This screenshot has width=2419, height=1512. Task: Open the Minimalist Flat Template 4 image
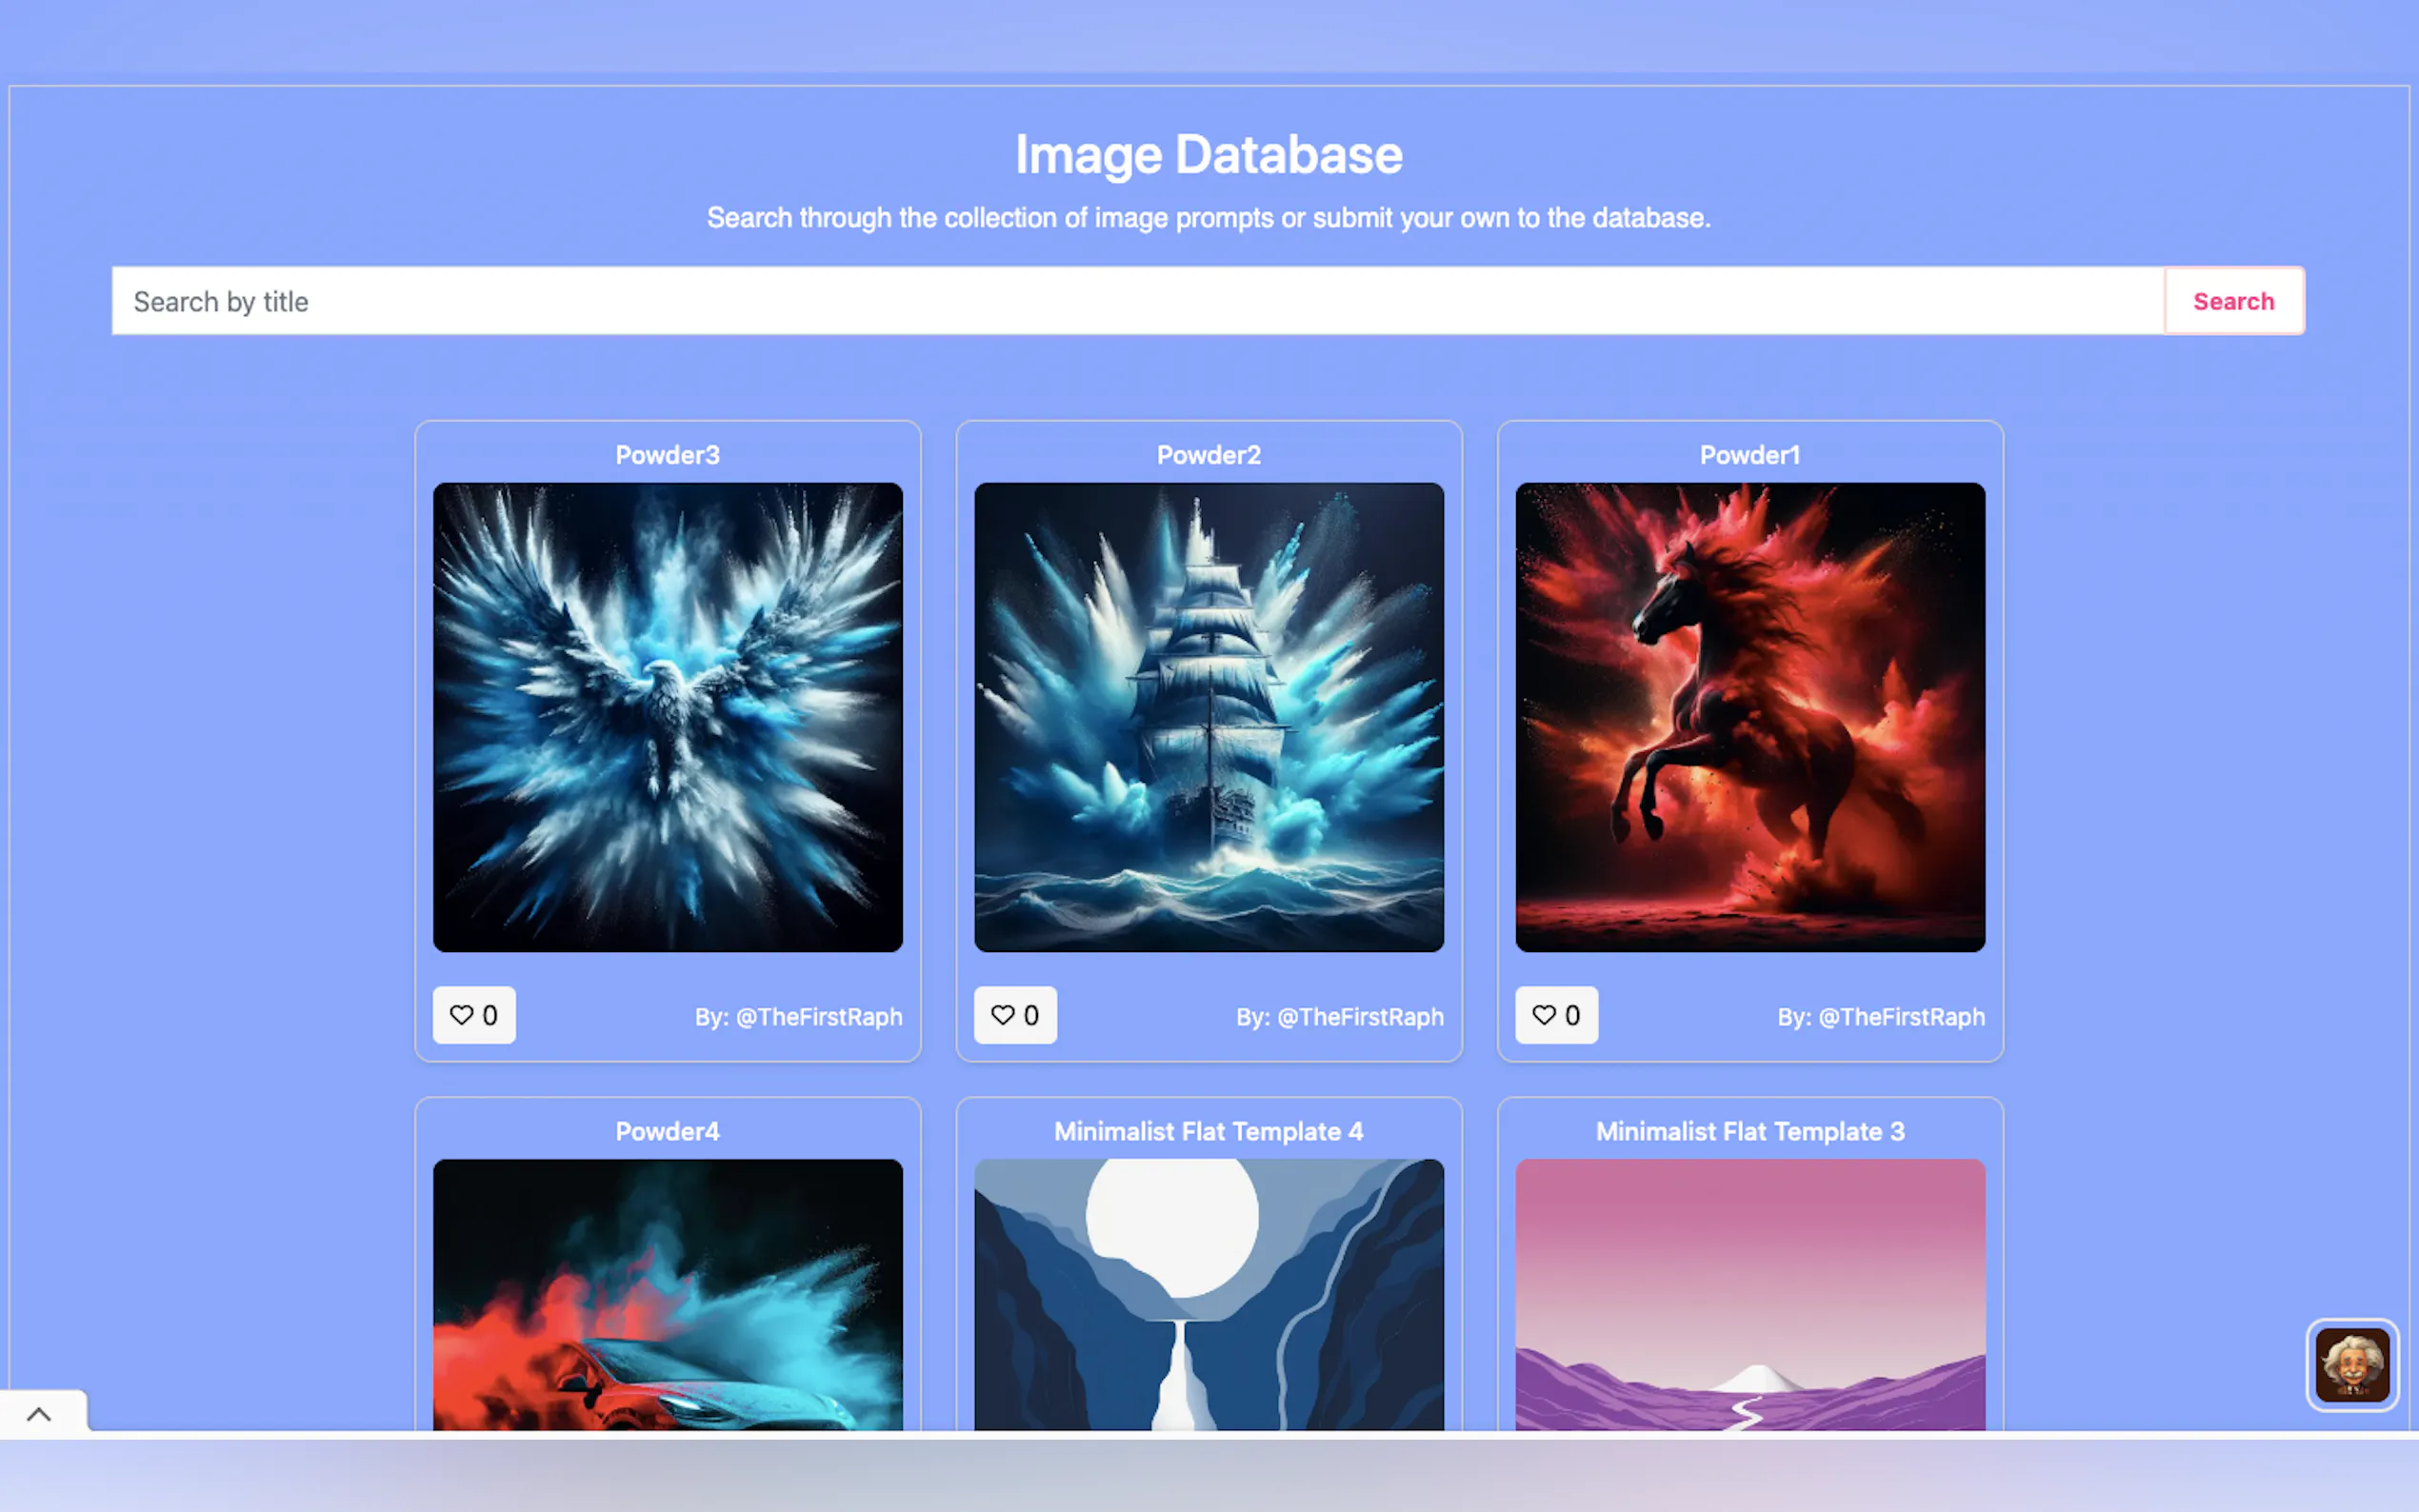1209,1294
